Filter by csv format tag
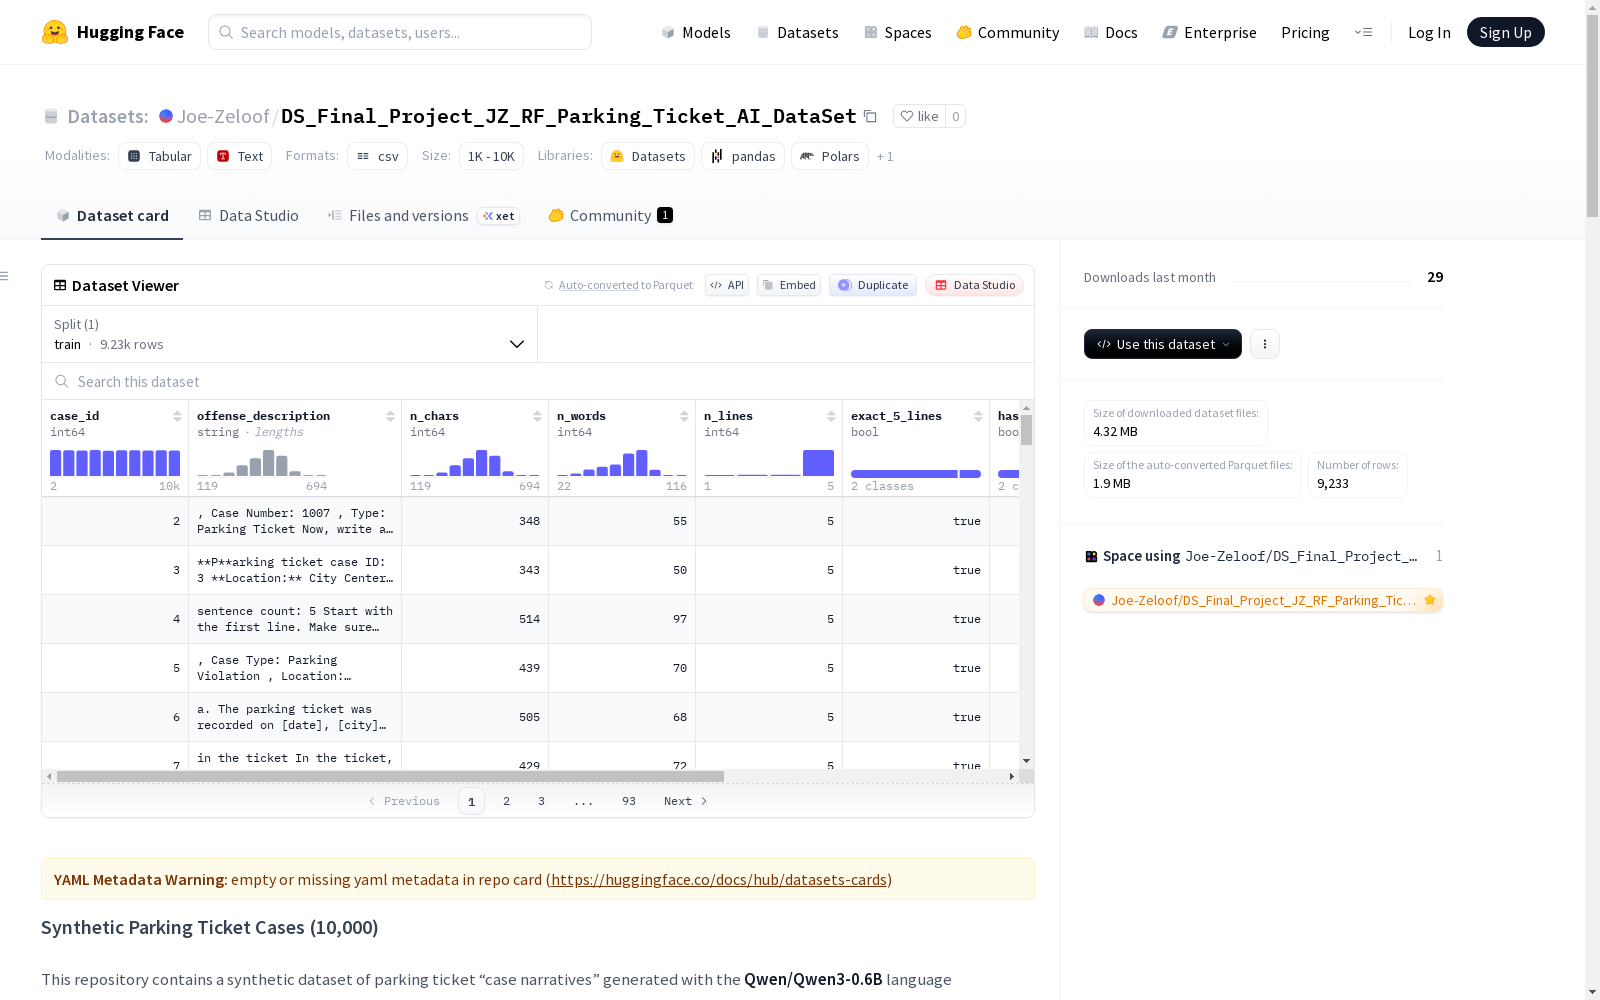 (378, 156)
